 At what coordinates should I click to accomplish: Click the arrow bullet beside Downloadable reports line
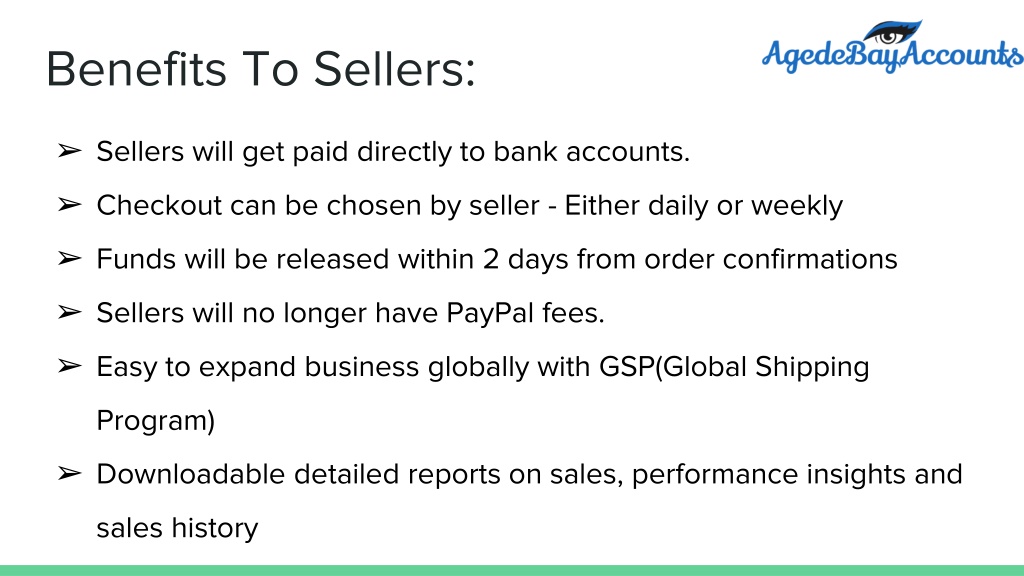point(69,473)
